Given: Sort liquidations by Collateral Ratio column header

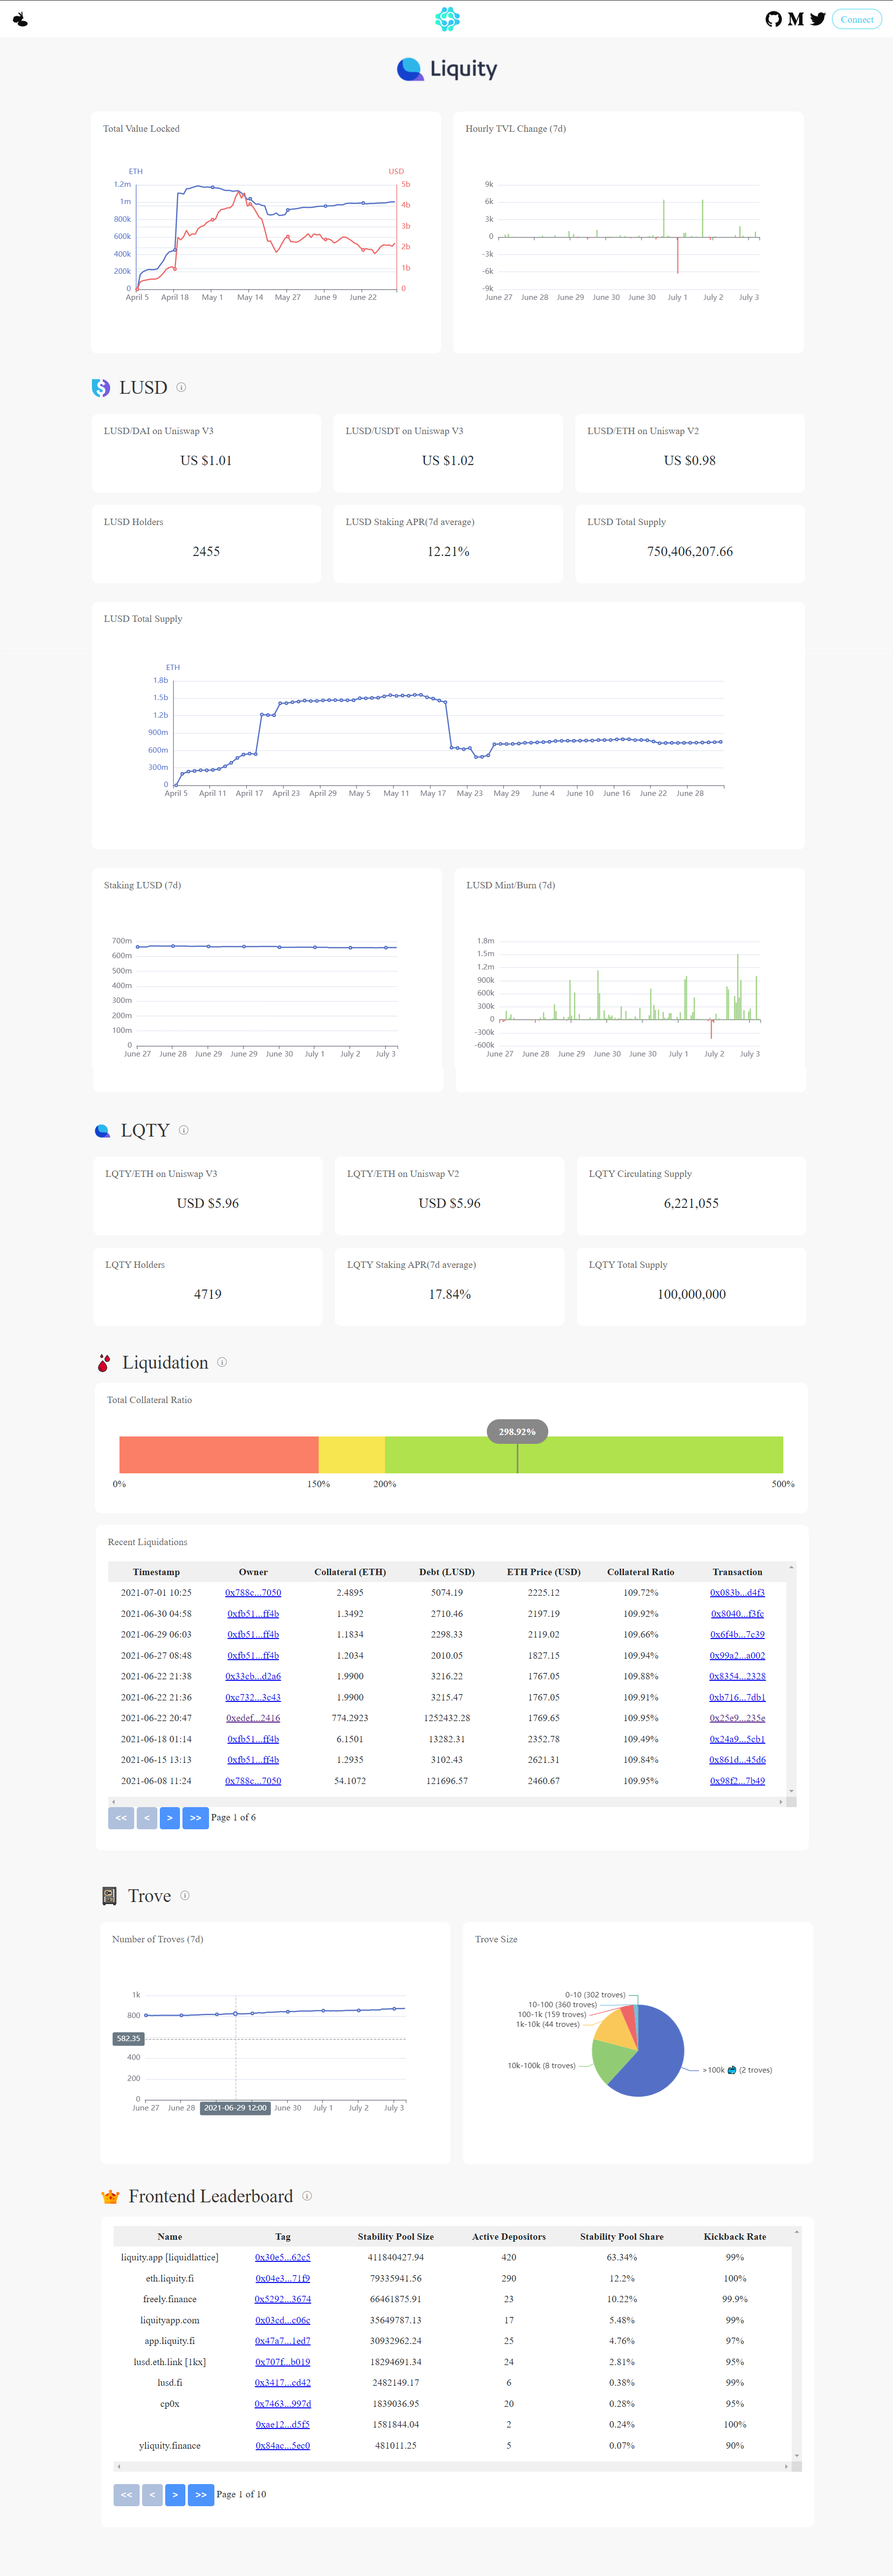Looking at the screenshot, I should click(x=641, y=1572).
